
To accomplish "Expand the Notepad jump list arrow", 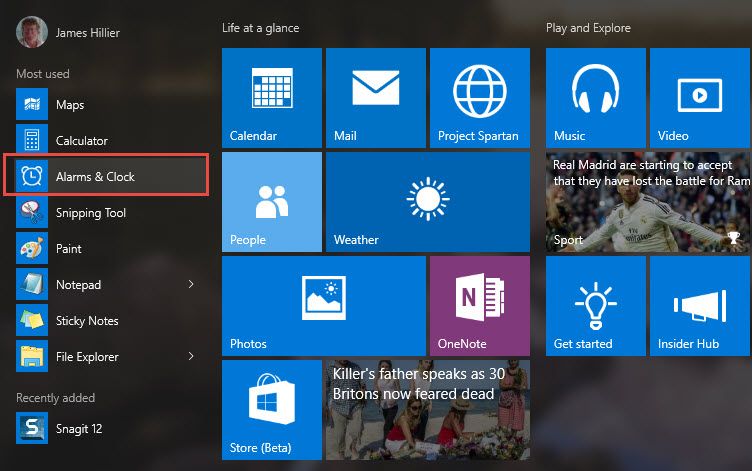I will click(x=191, y=284).
